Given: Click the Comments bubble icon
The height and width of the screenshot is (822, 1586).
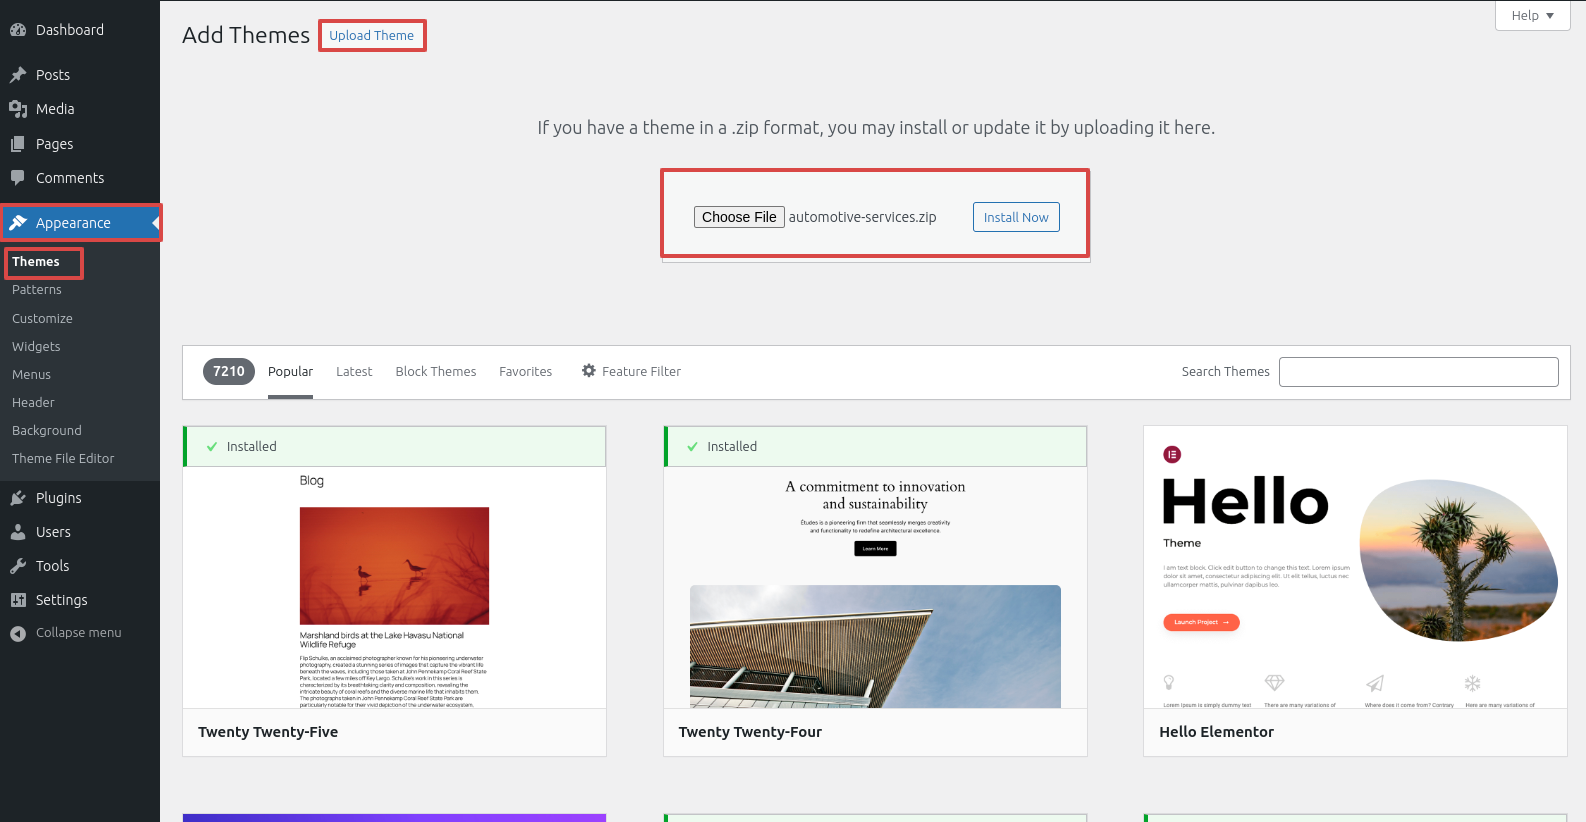Looking at the screenshot, I should (18, 178).
